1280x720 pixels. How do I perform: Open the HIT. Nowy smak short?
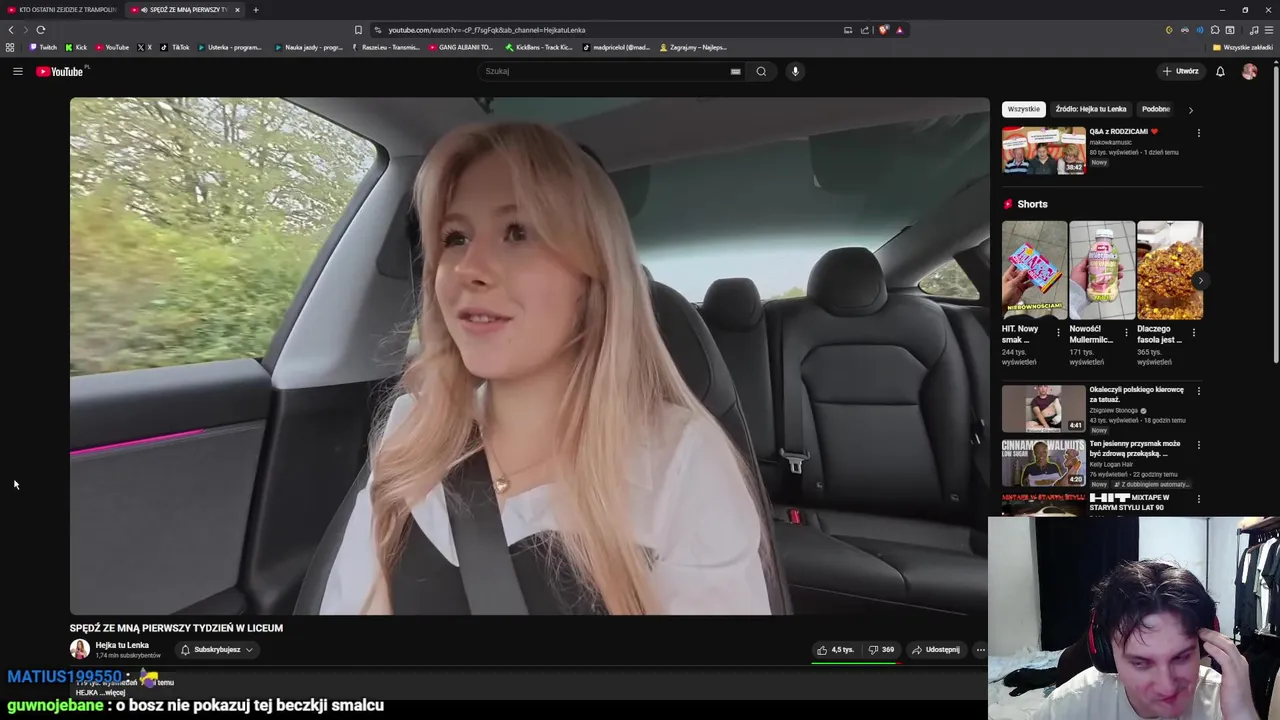(x=1034, y=270)
